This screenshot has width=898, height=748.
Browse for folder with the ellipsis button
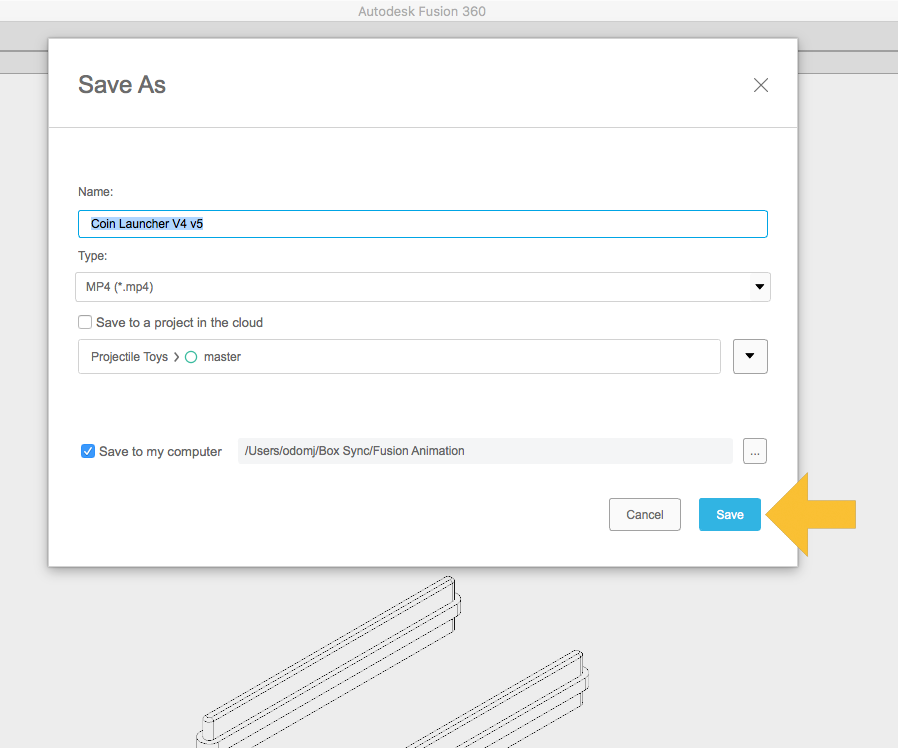[755, 451]
